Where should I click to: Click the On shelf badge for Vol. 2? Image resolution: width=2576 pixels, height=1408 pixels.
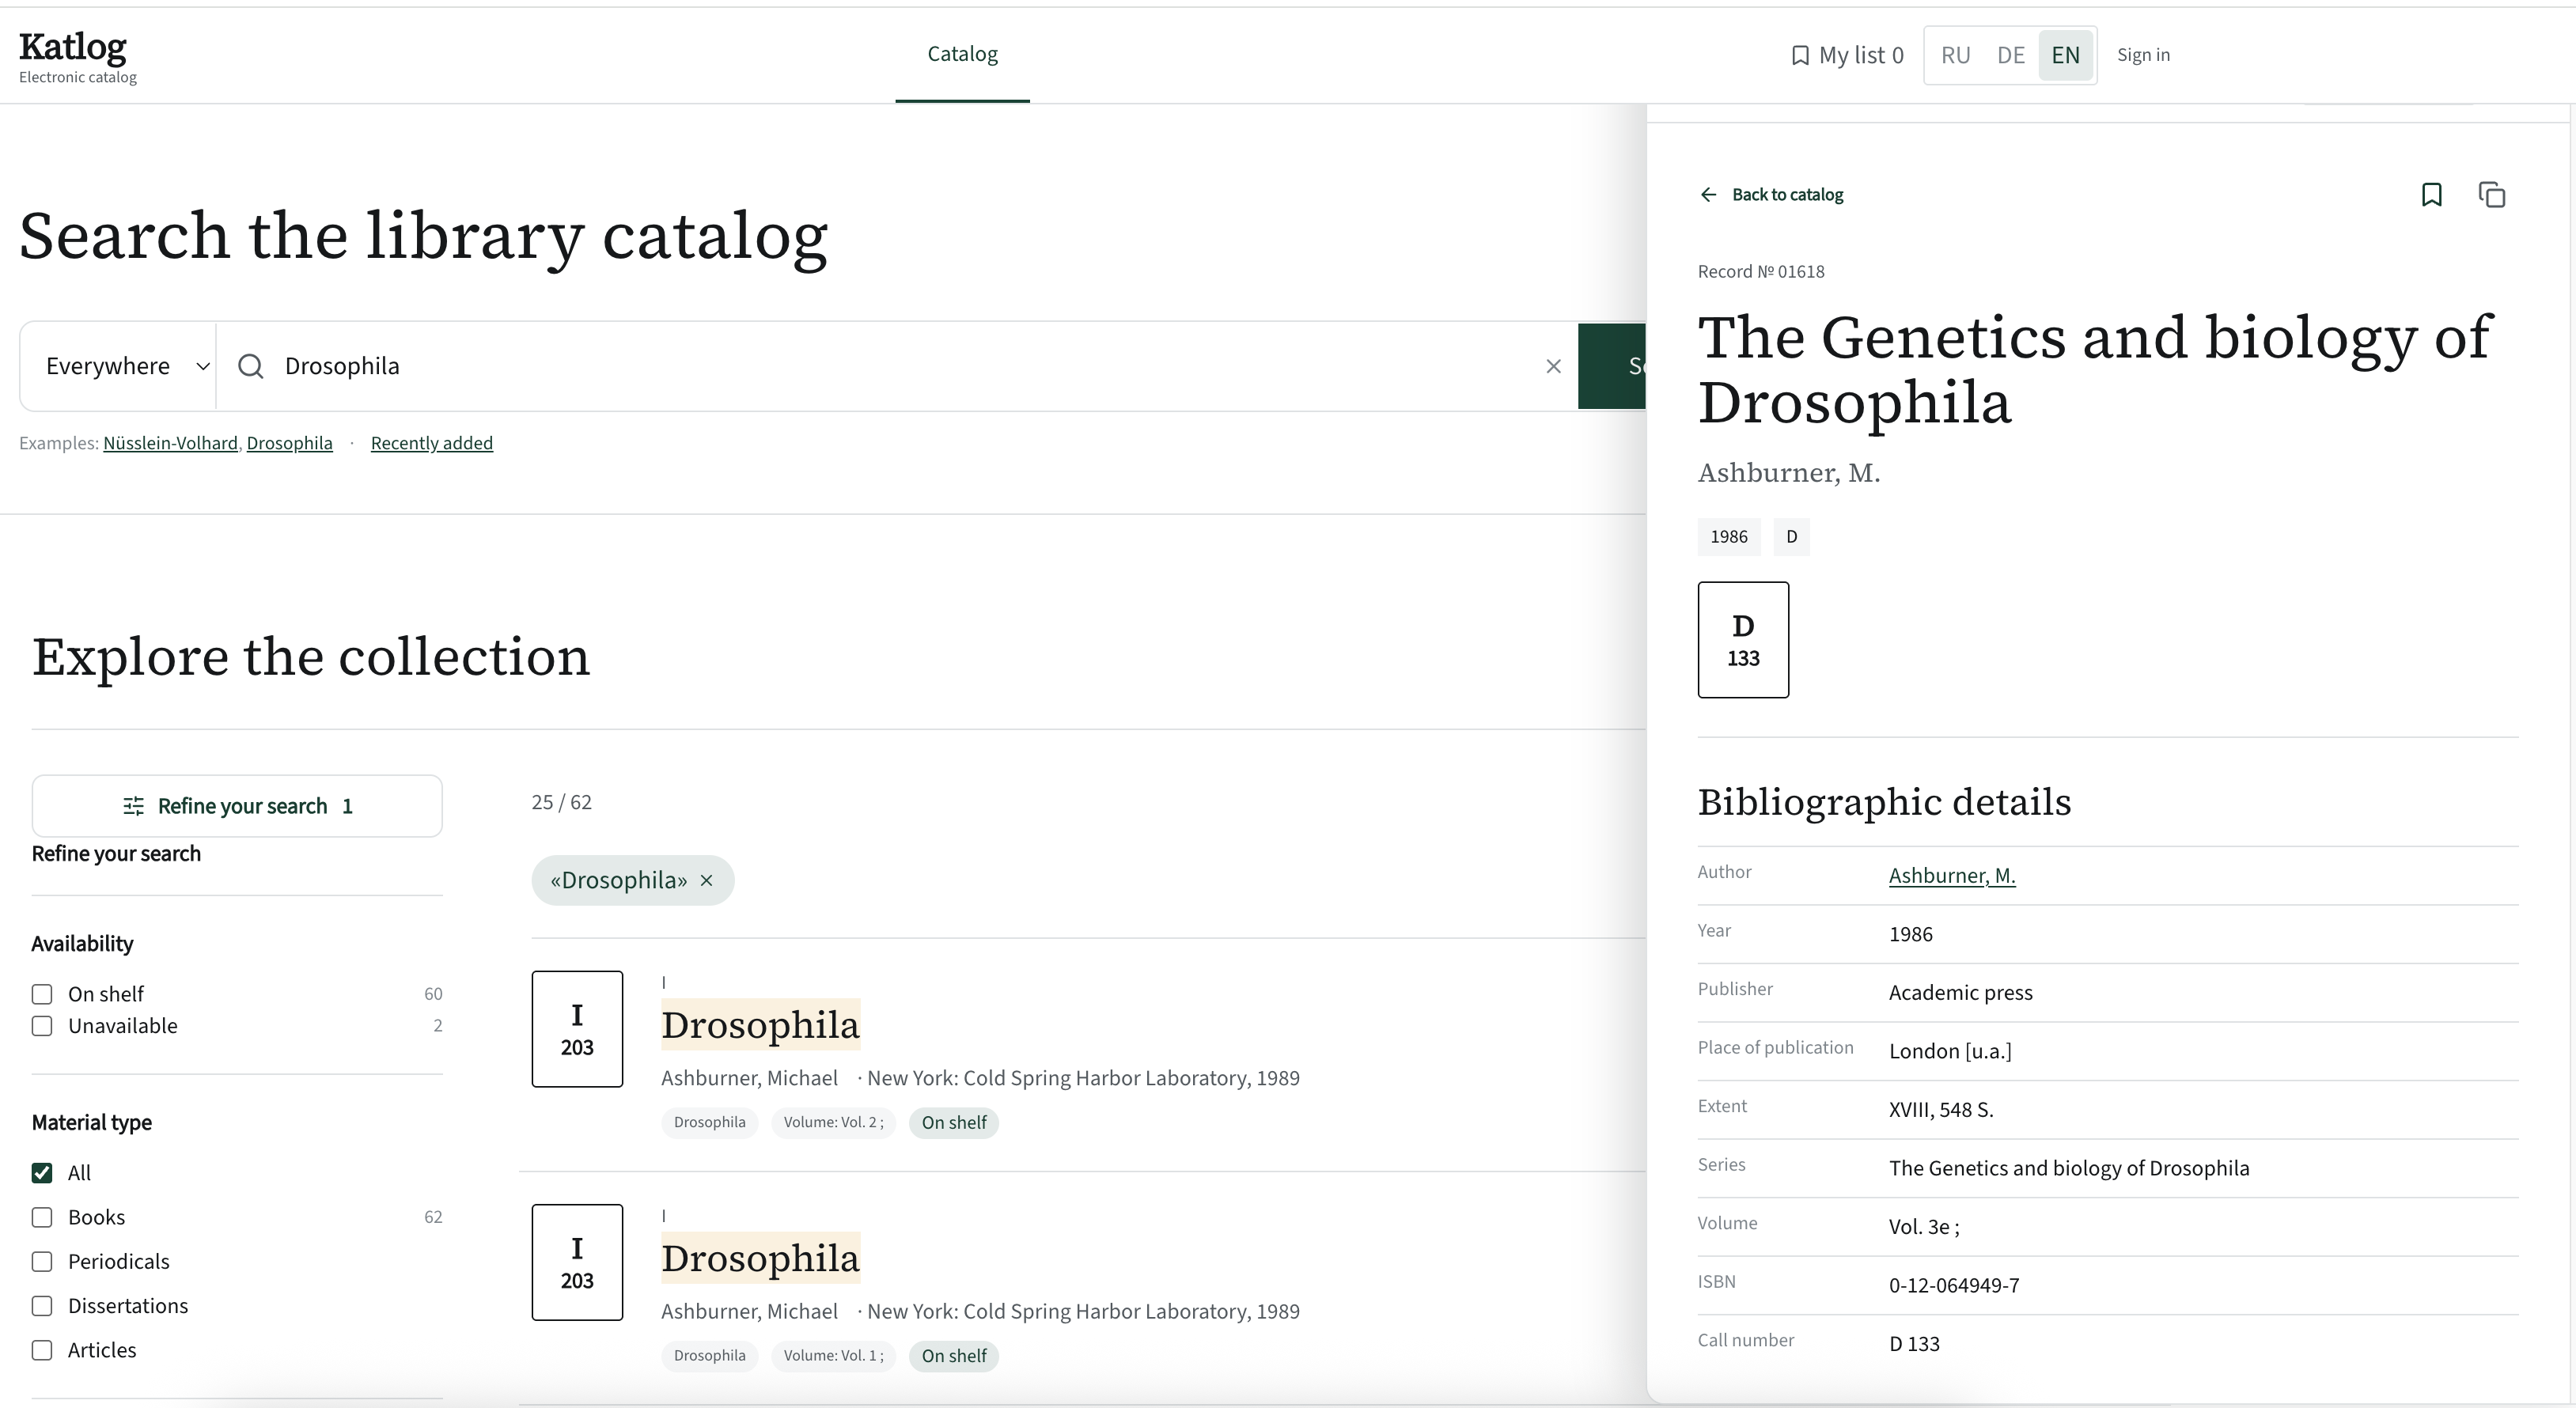pyautogui.click(x=954, y=1122)
